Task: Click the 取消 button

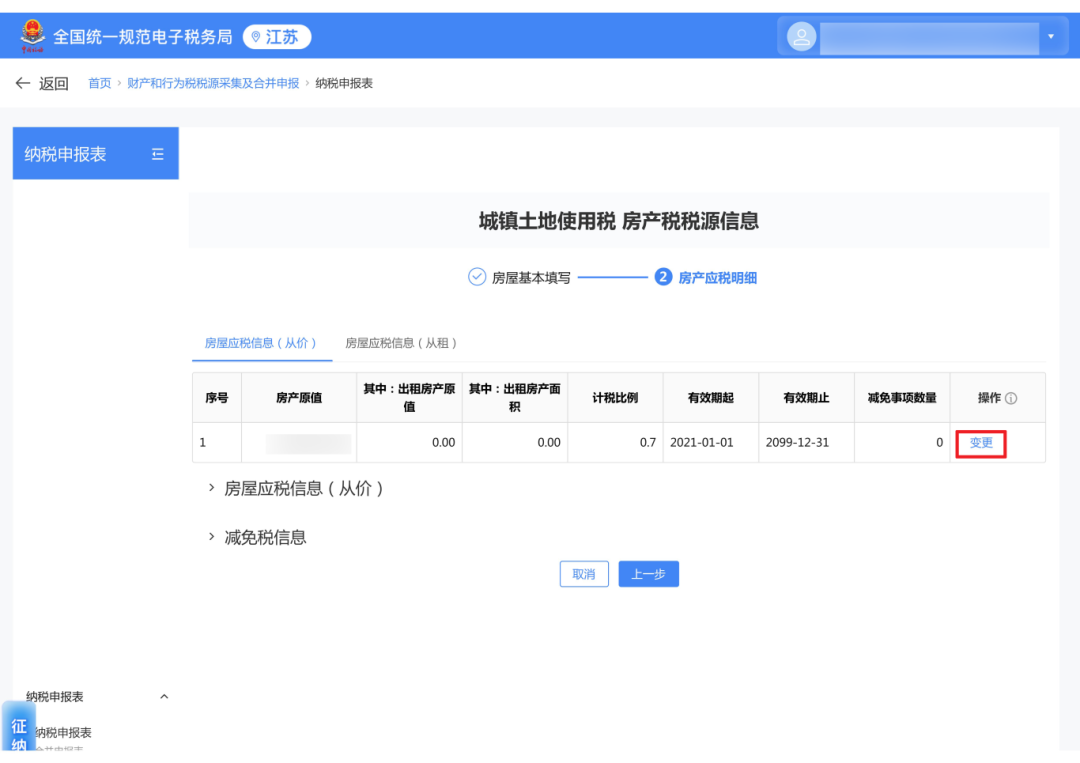Action: (584, 574)
